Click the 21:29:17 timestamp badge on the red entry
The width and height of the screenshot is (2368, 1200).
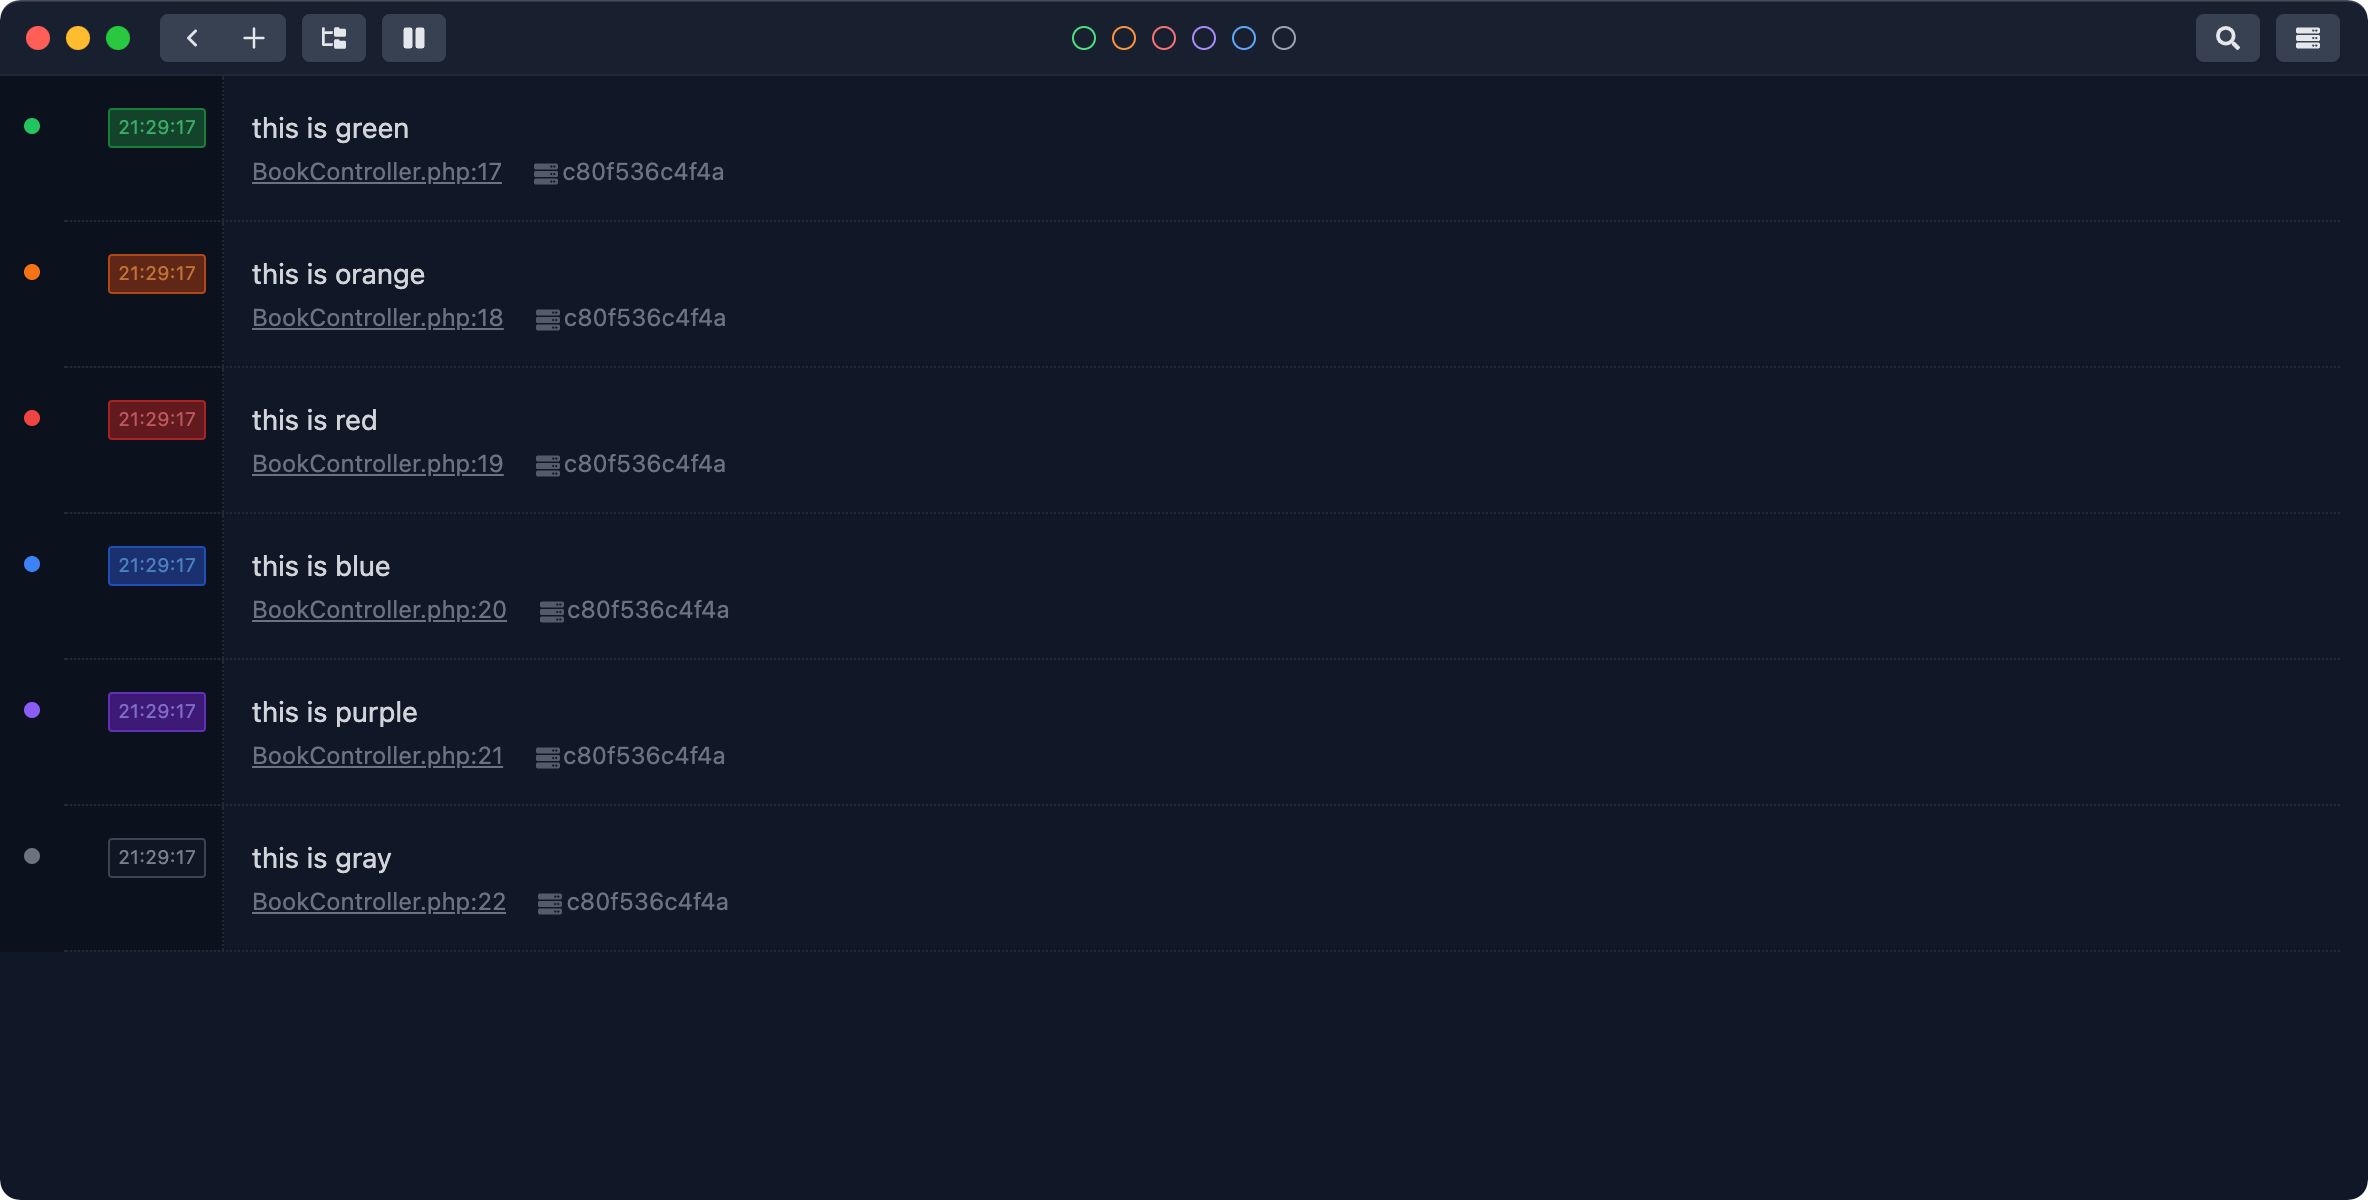click(156, 419)
